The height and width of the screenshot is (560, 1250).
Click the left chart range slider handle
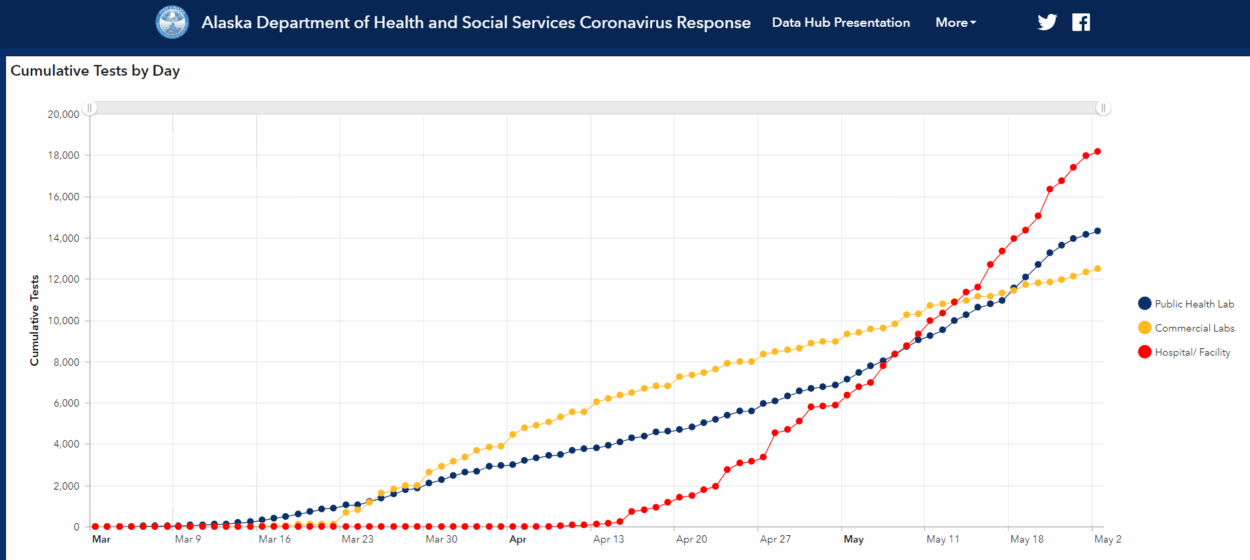coord(89,108)
